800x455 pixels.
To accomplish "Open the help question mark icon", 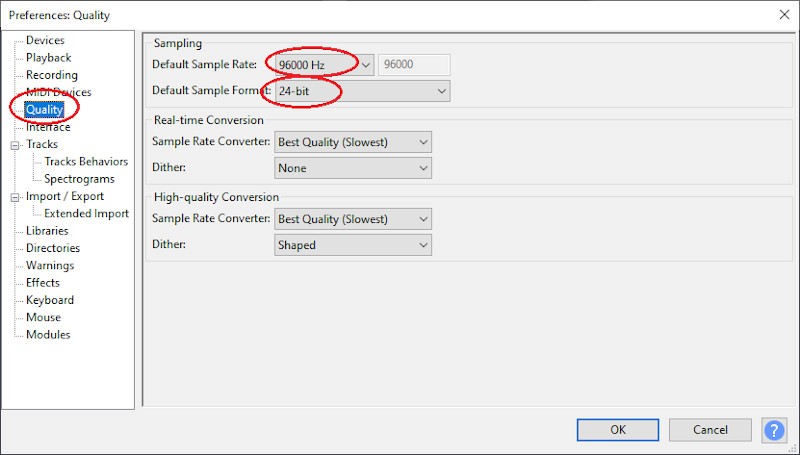I will 774,430.
